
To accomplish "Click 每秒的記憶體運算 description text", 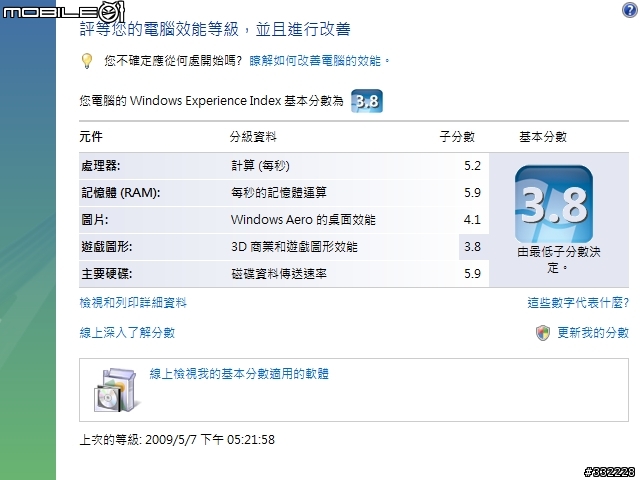I will click(x=279, y=193).
